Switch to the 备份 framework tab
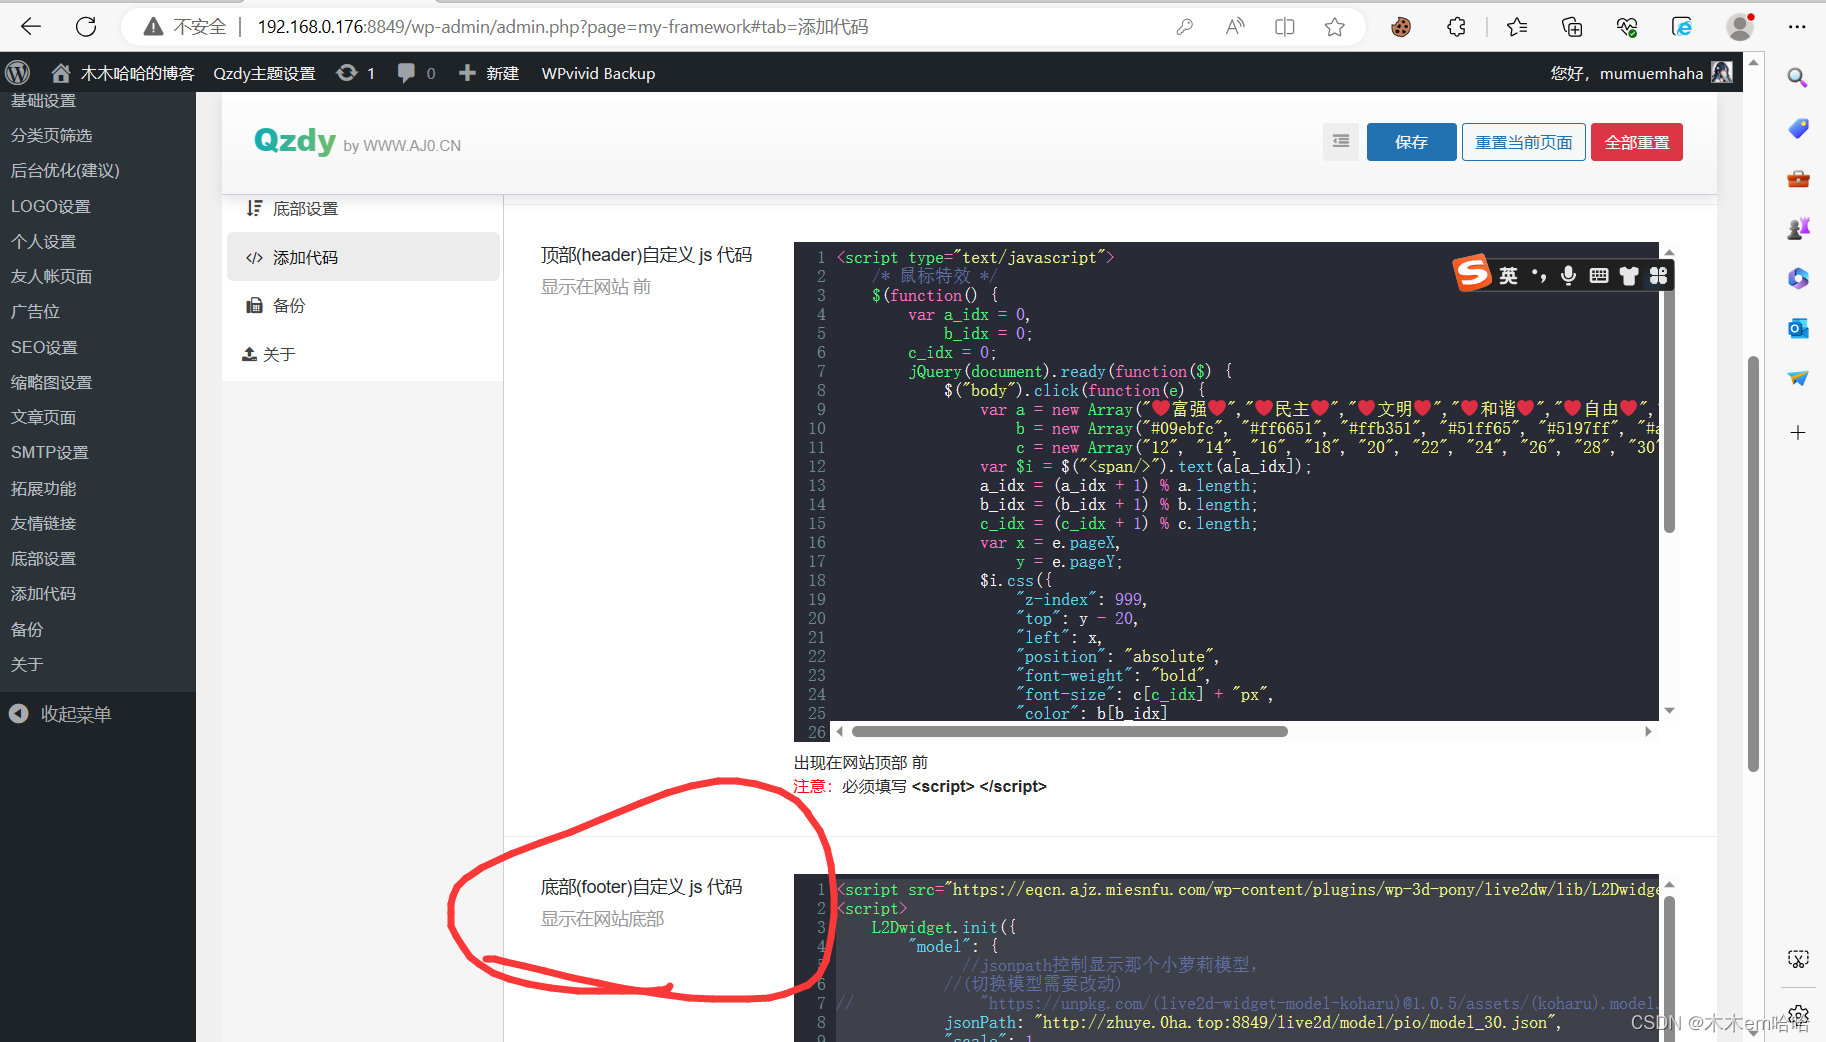 tap(363, 305)
